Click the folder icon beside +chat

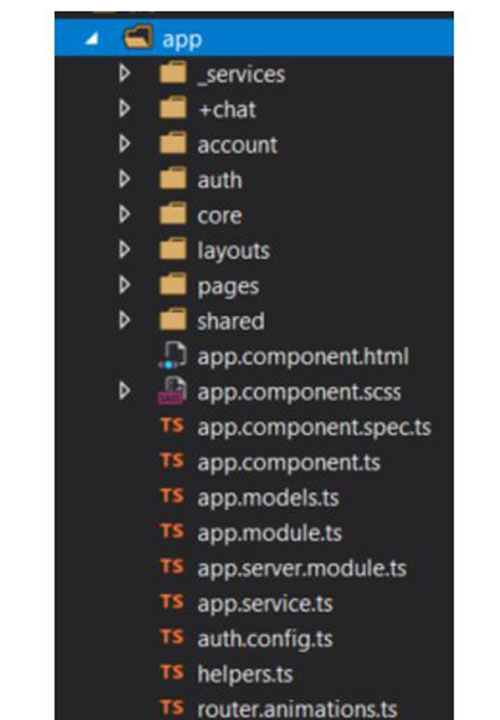[x=173, y=108]
